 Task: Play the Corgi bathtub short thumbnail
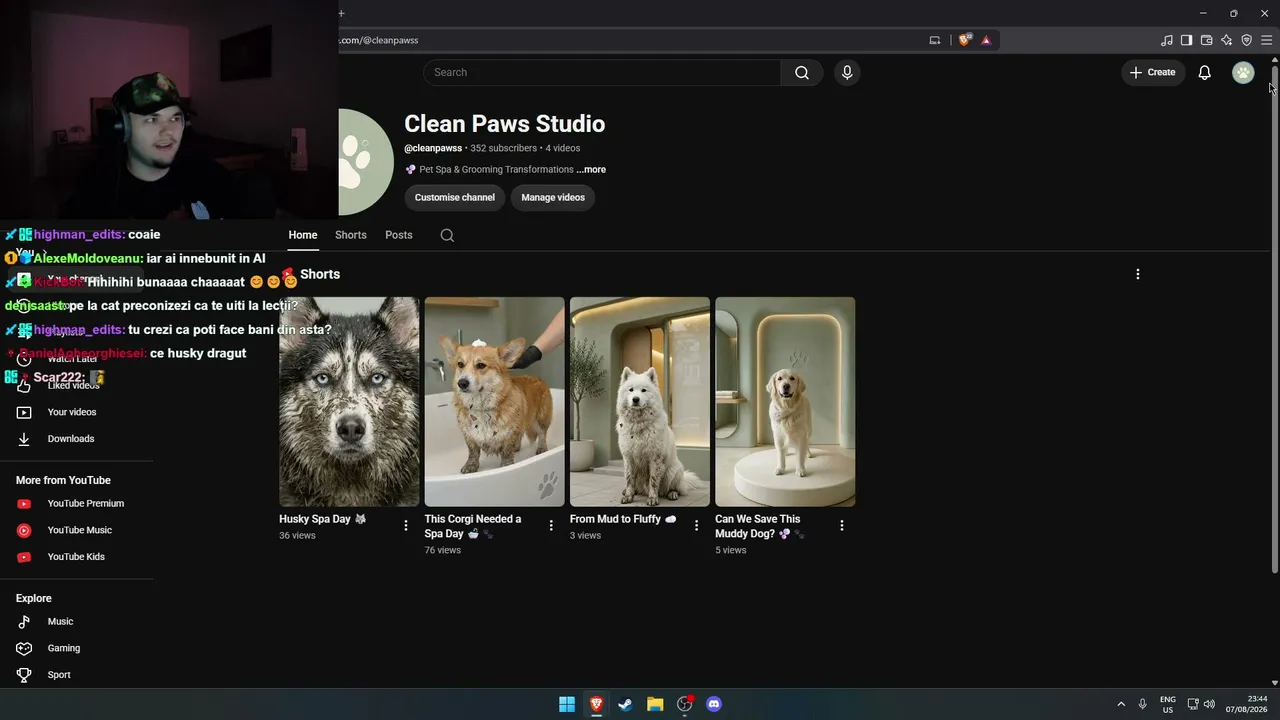click(x=494, y=402)
